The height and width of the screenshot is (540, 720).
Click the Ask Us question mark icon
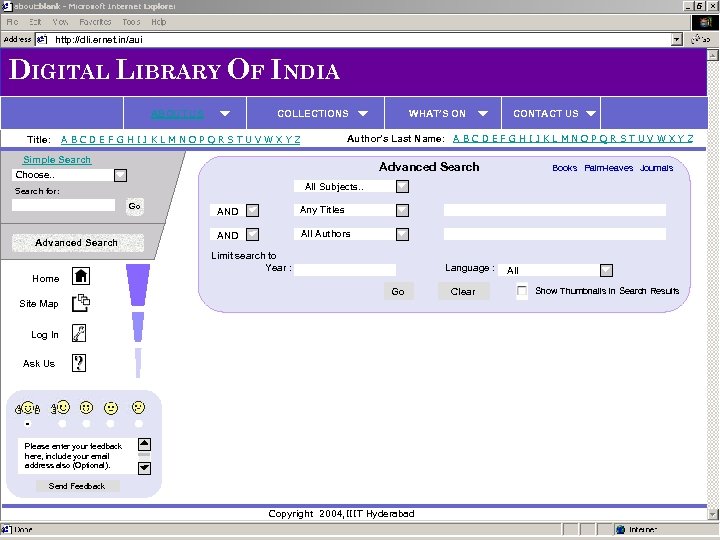click(x=79, y=363)
